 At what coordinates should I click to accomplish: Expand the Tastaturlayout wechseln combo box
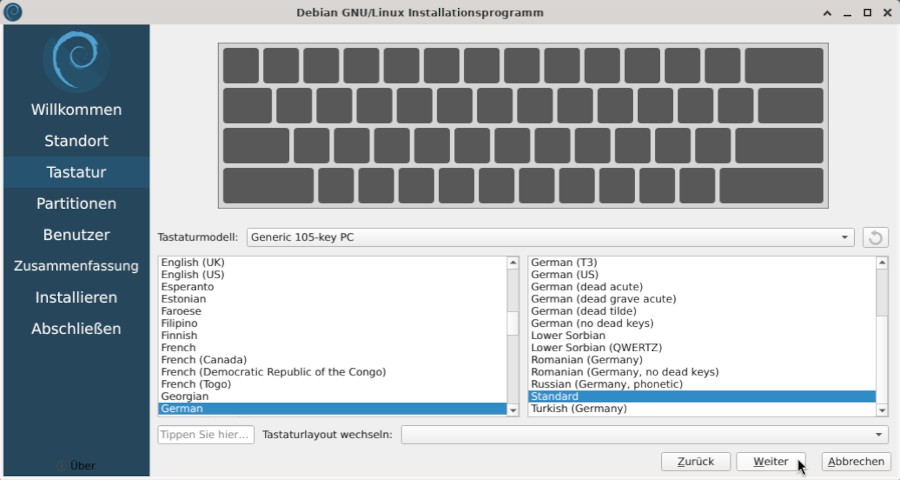coord(645,435)
